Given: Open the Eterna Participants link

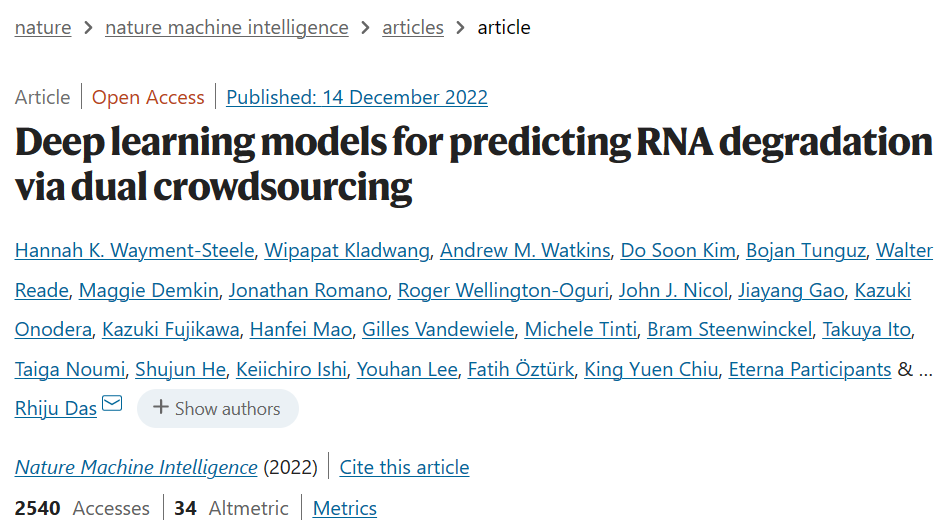Looking at the screenshot, I should pos(809,369).
